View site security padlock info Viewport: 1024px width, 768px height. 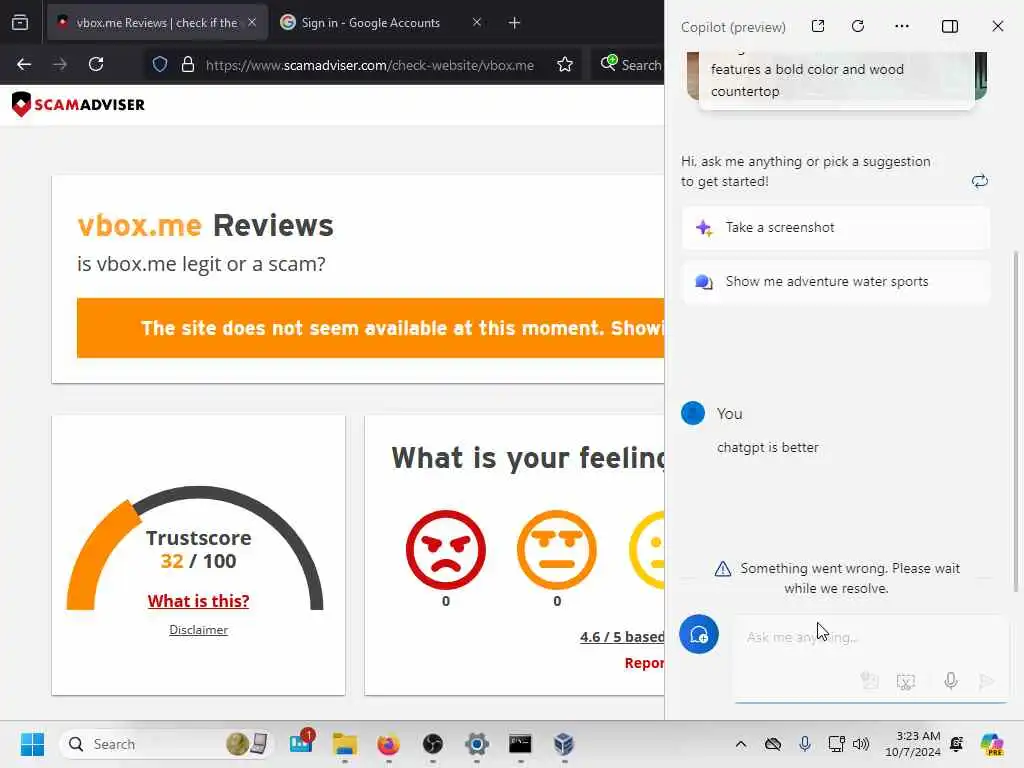click(x=187, y=64)
